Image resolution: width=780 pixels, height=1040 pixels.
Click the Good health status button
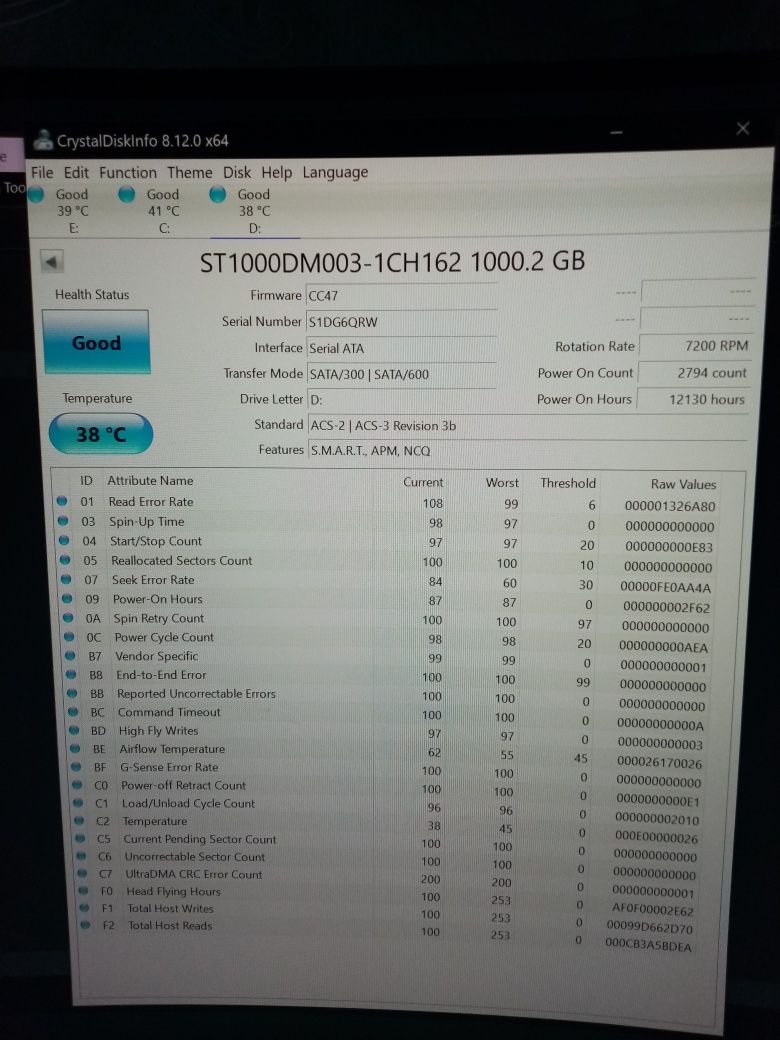pyautogui.click(x=96, y=342)
